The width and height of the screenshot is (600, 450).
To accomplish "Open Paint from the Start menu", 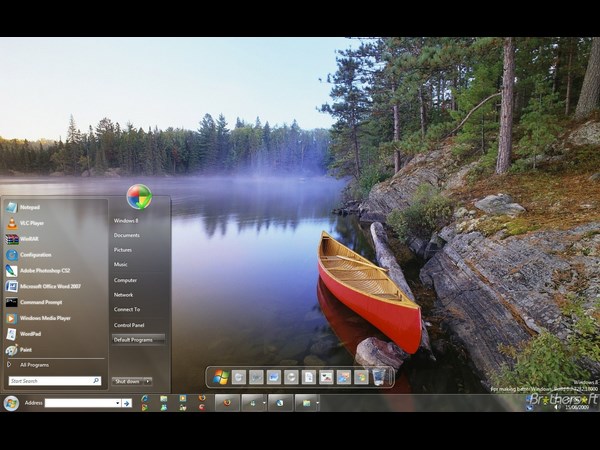I will [x=26, y=350].
